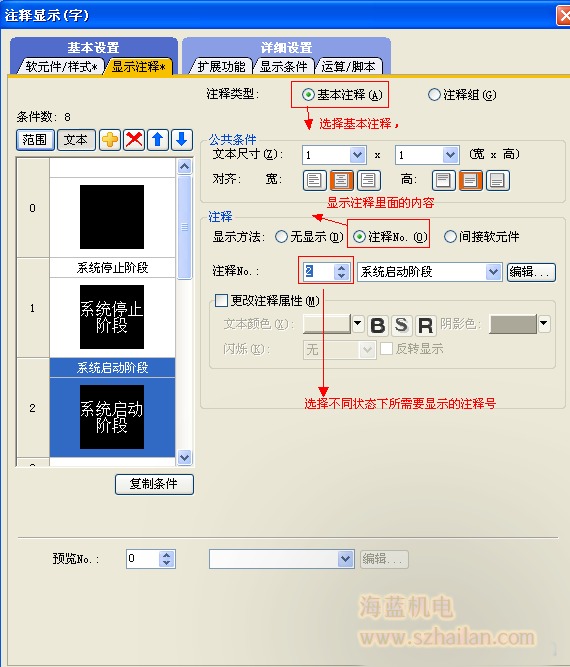Click condition list scrollbar down arrow

click(x=184, y=457)
